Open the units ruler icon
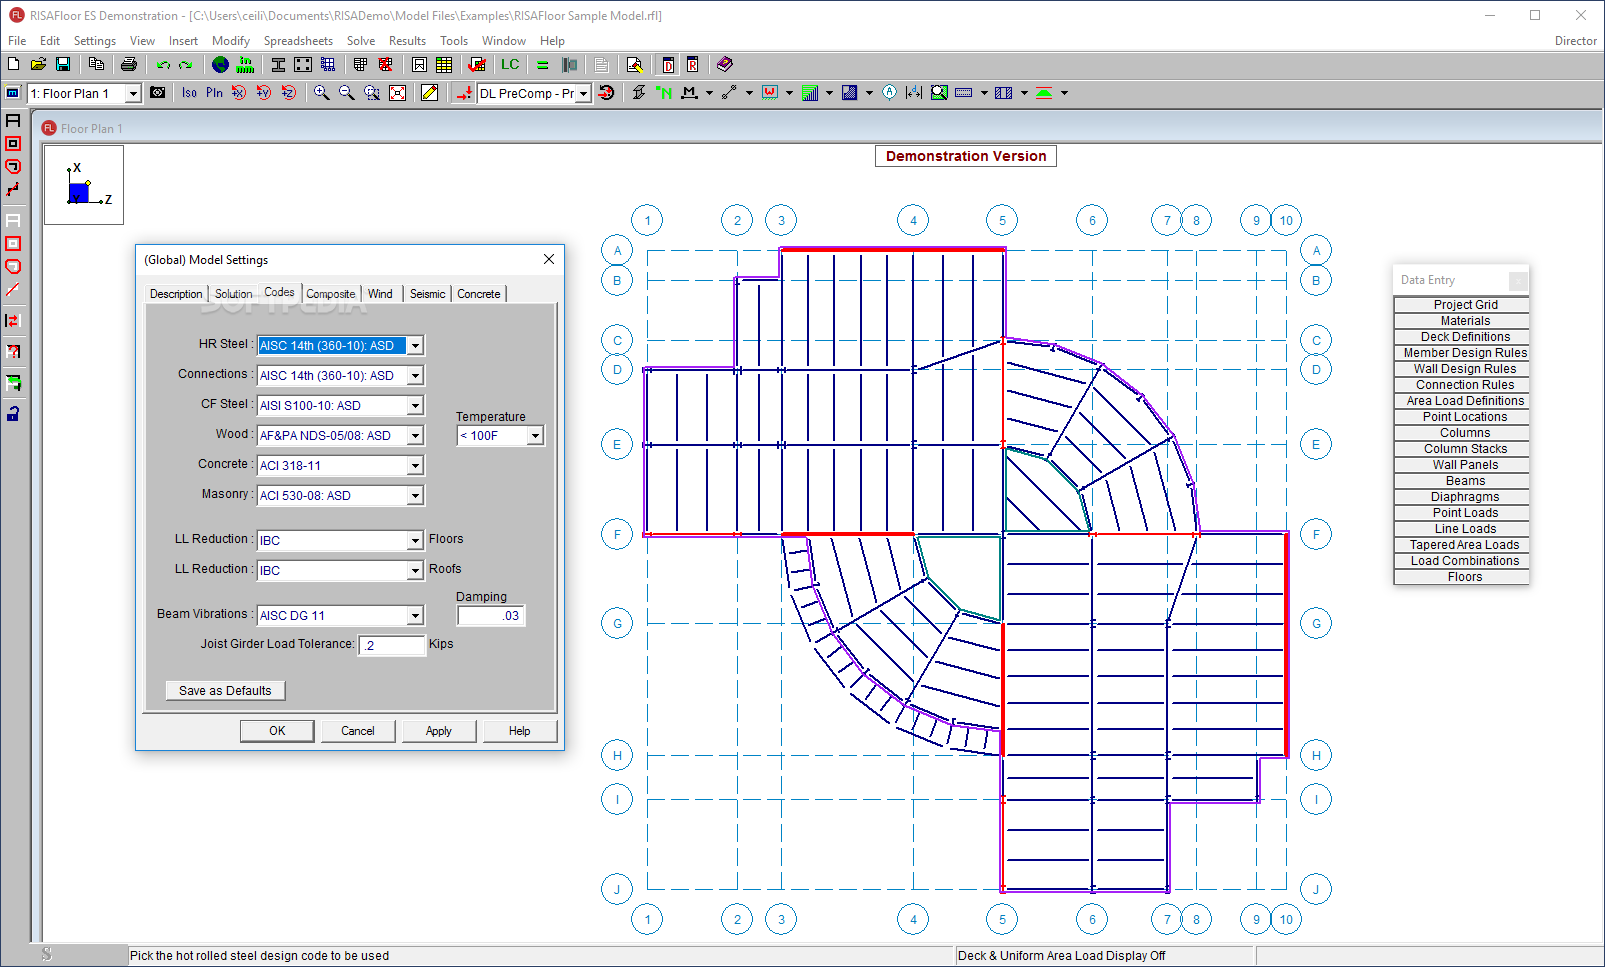The height and width of the screenshot is (967, 1605). [245, 64]
